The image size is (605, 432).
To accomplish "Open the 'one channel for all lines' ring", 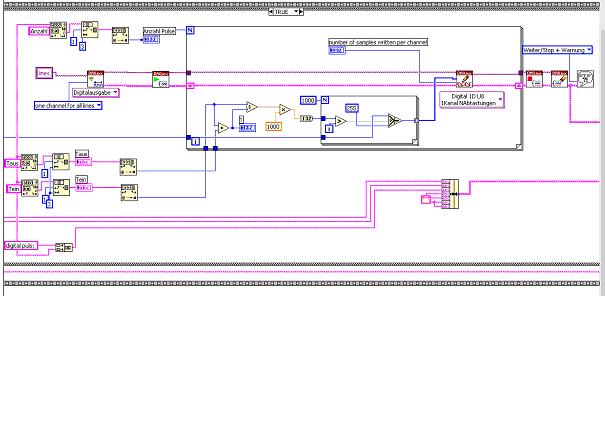I will pos(68,105).
